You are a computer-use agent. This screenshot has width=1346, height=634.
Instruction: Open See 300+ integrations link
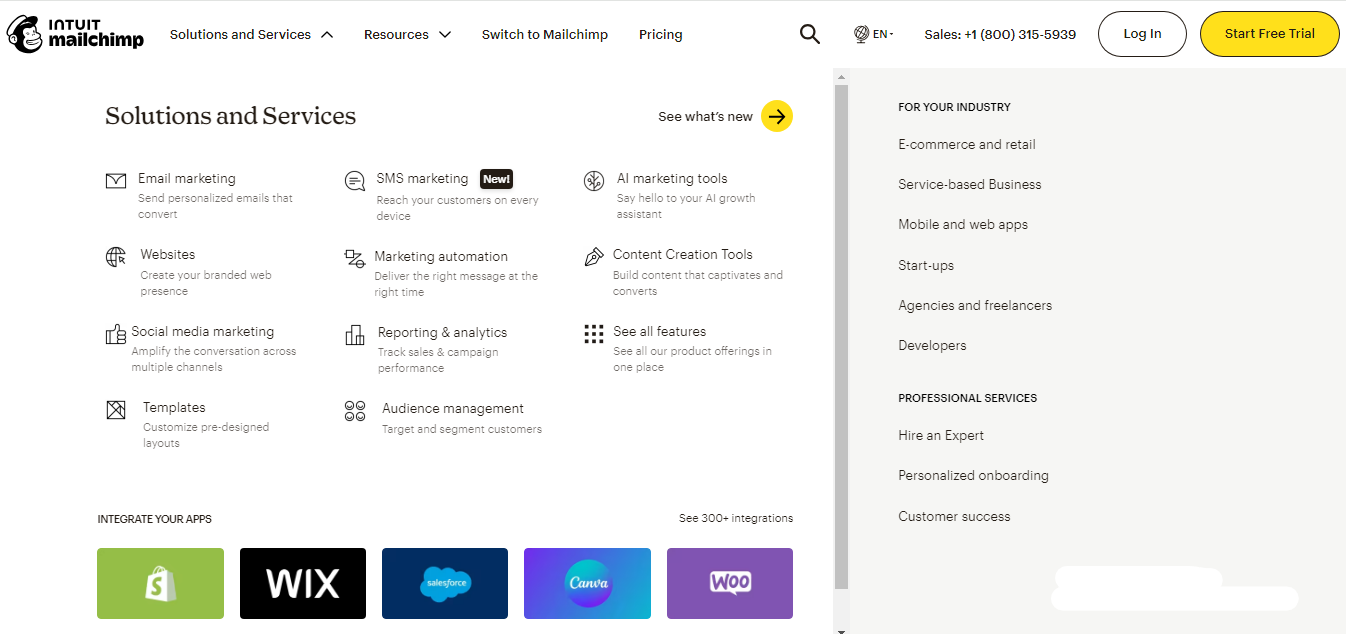(736, 518)
